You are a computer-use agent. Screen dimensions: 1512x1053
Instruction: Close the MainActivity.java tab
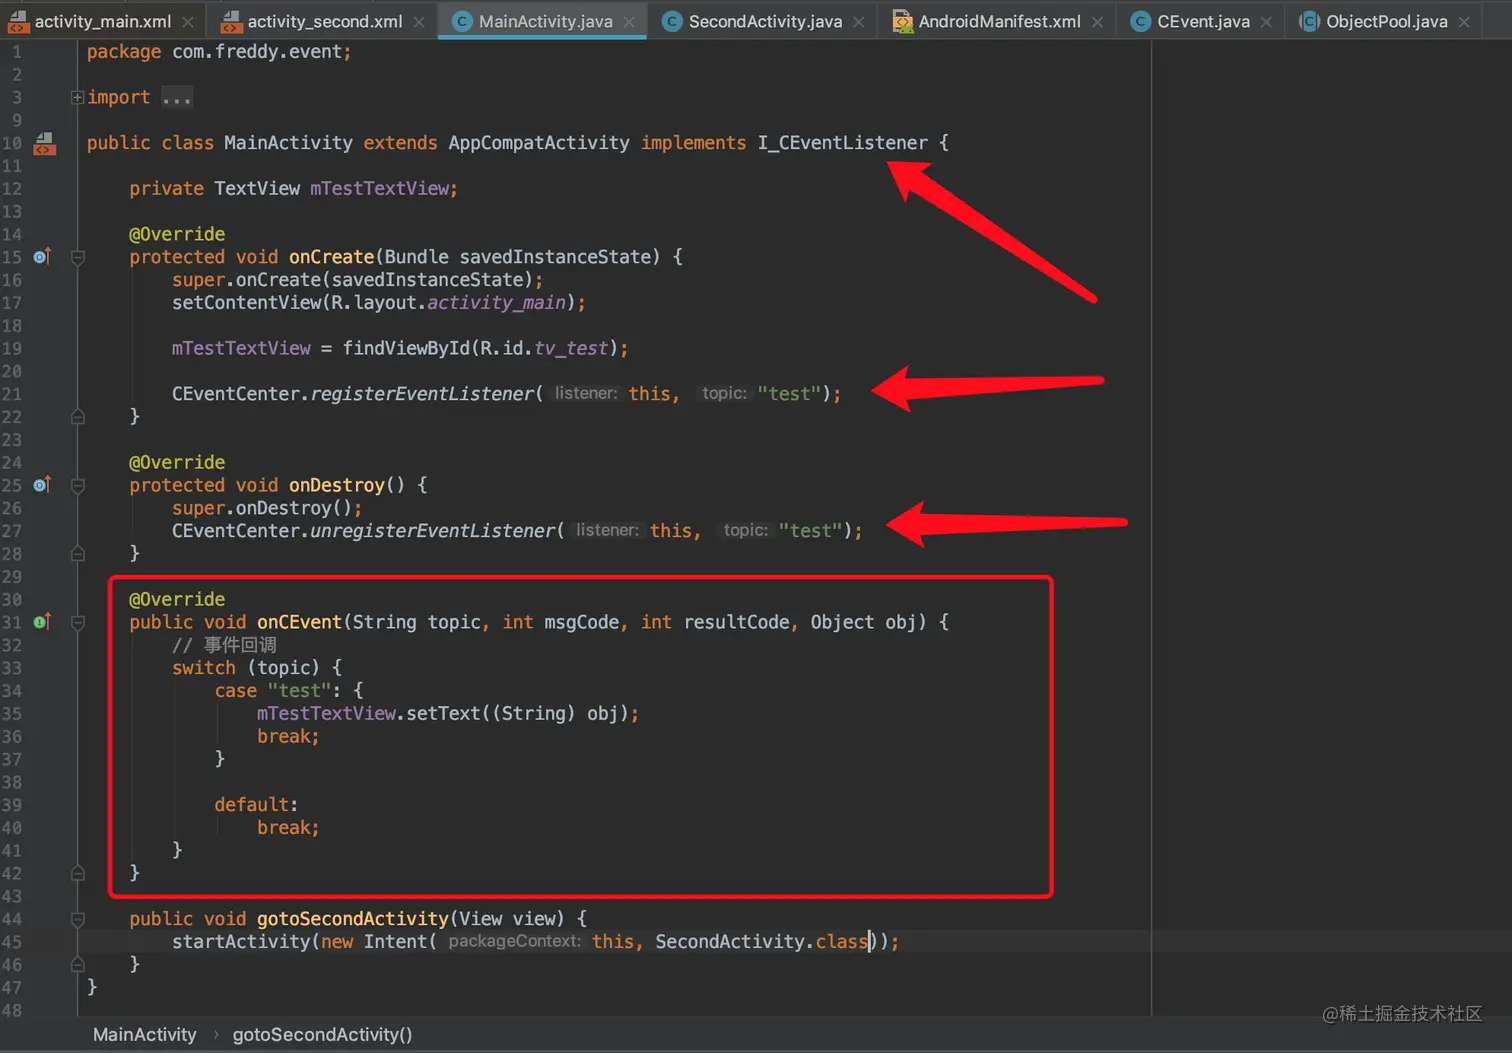tap(629, 21)
